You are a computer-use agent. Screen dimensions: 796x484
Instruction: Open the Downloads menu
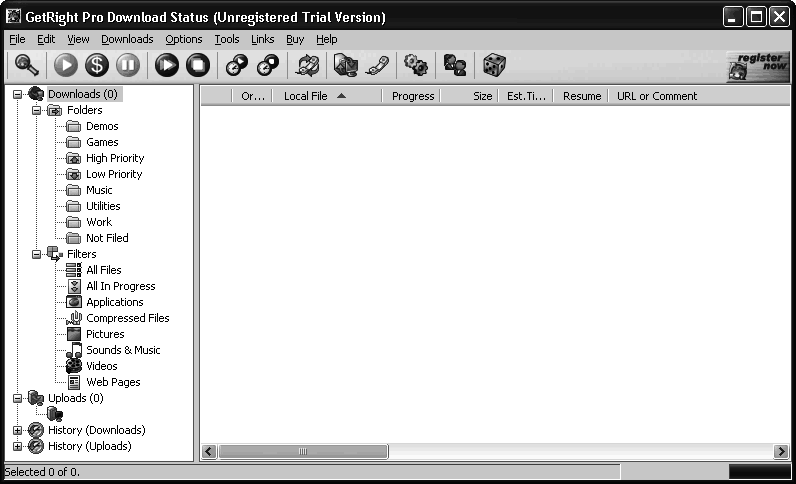(127, 39)
